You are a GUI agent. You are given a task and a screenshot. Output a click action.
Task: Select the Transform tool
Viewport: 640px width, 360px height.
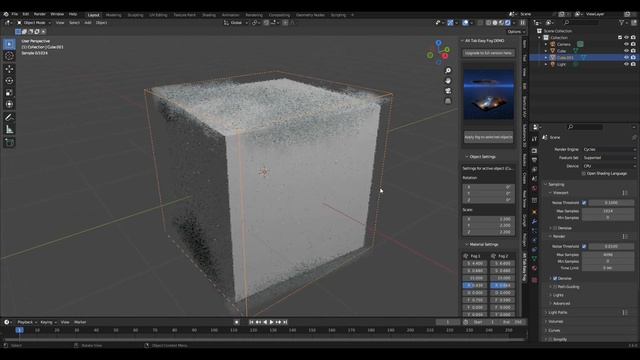pyautogui.click(x=9, y=104)
